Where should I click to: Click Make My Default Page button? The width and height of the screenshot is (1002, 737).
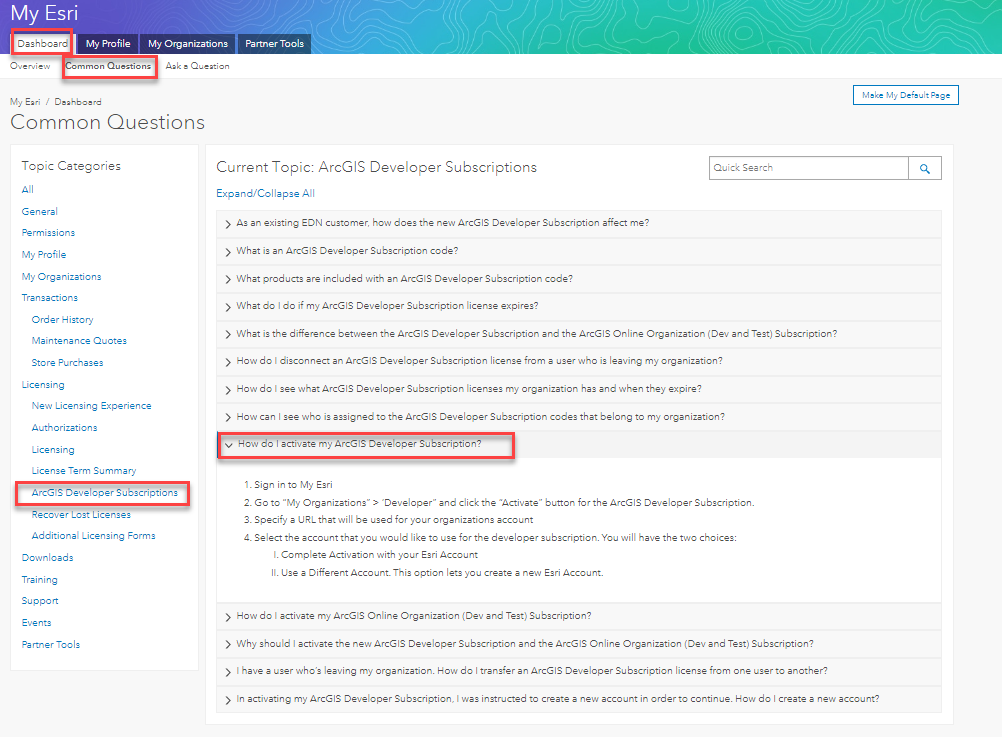point(906,95)
